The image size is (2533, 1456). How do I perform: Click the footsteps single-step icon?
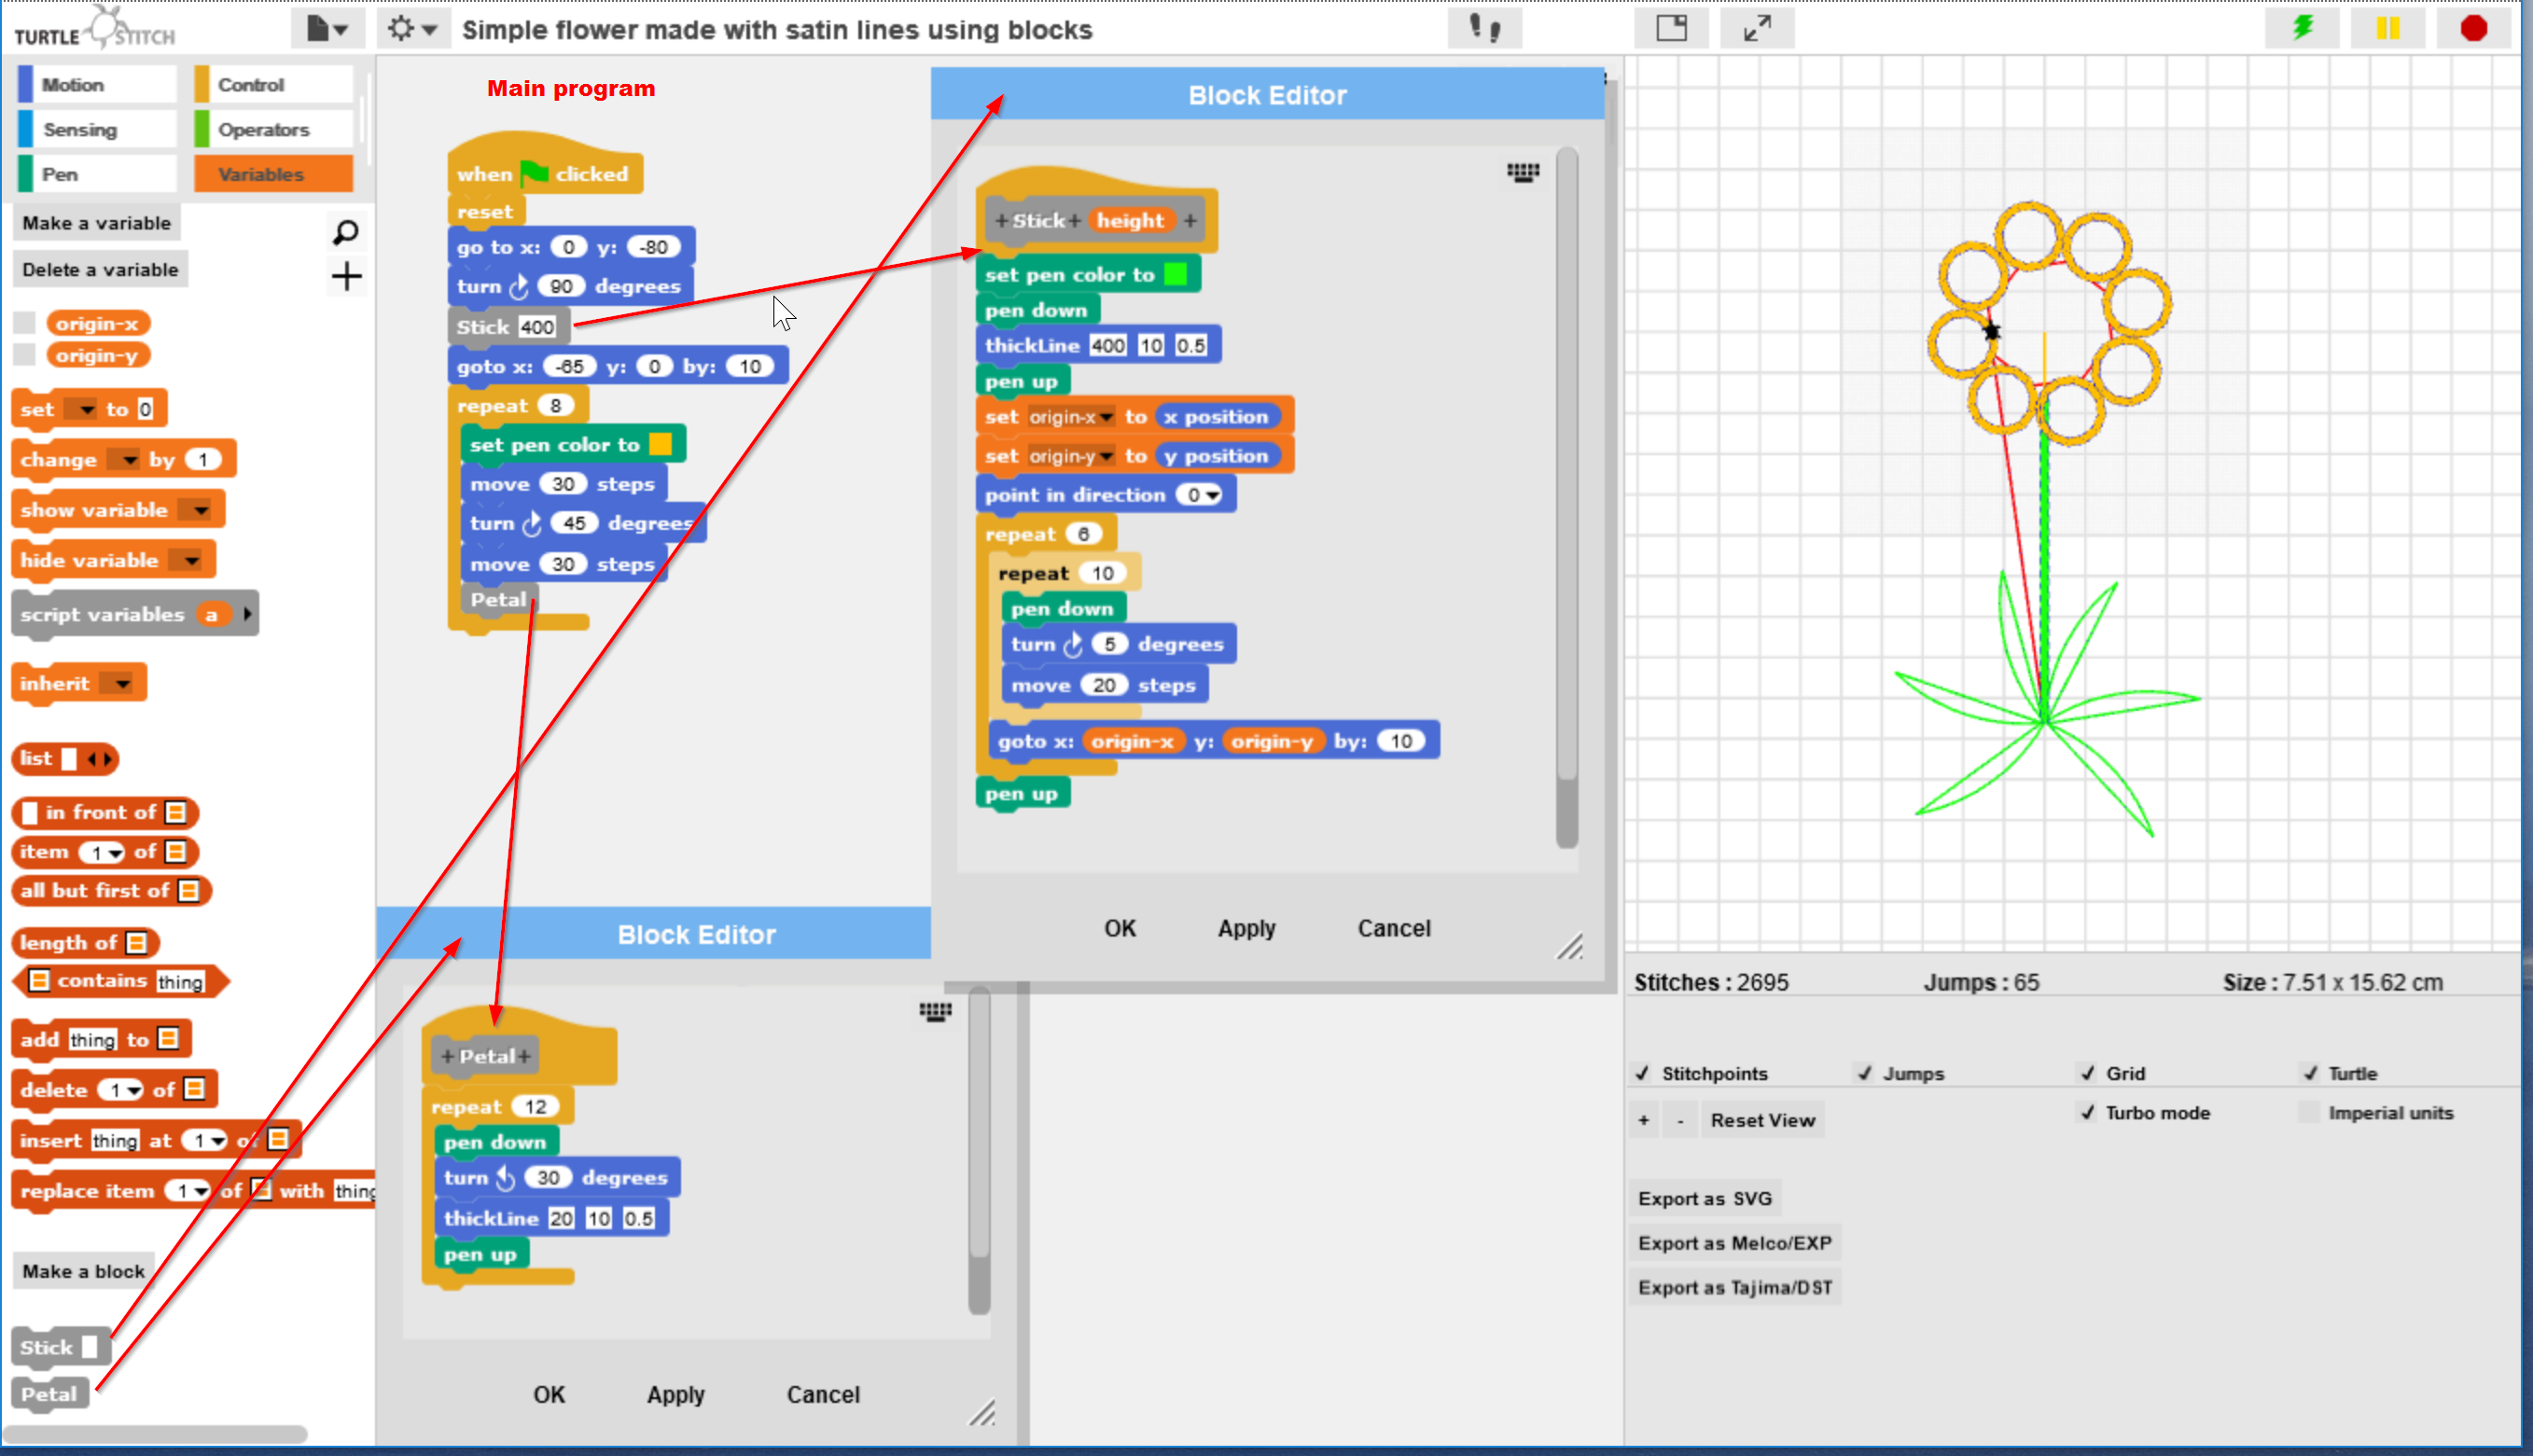[x=1484, y=28]
